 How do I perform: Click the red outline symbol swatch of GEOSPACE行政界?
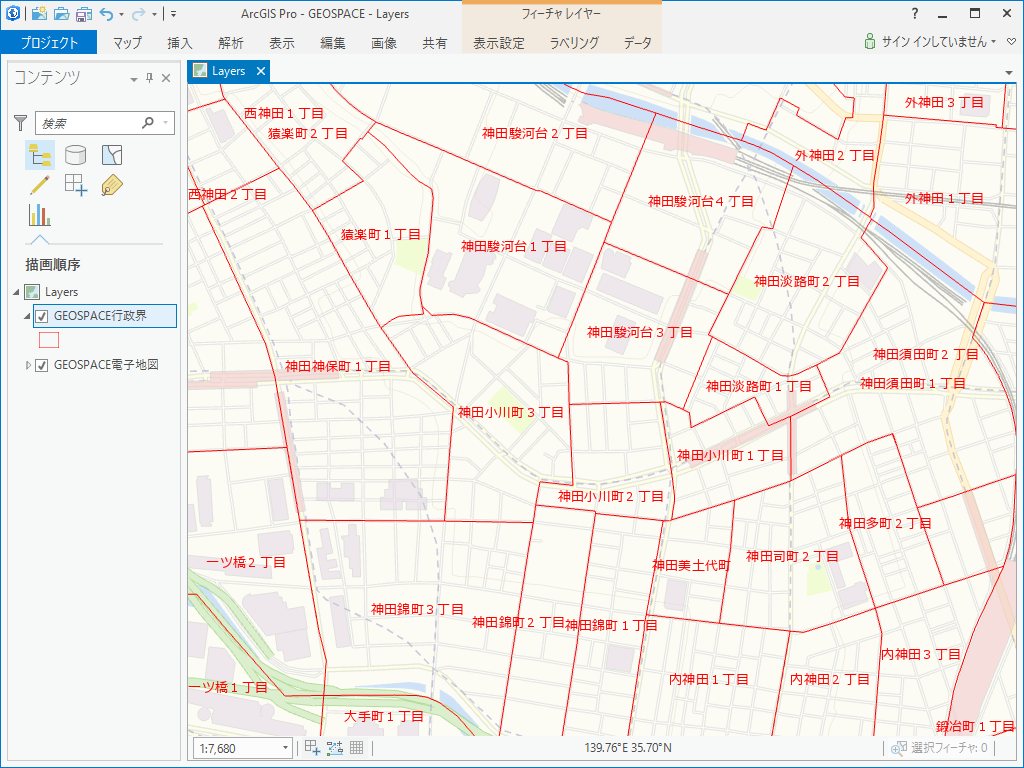tap(49, 340)
